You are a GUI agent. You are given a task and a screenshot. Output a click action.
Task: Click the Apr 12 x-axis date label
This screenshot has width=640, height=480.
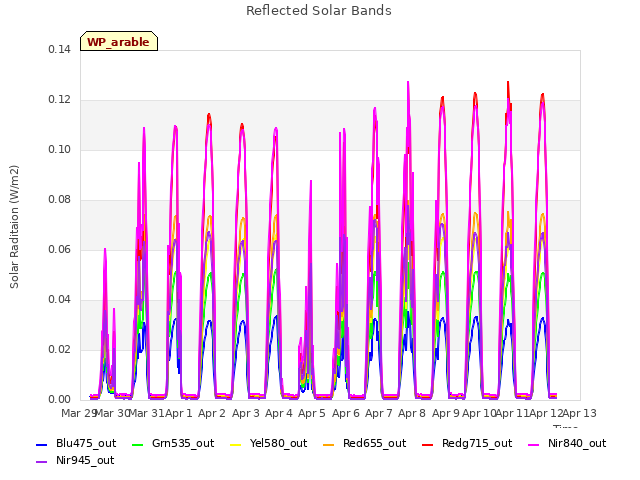(546, 413)
